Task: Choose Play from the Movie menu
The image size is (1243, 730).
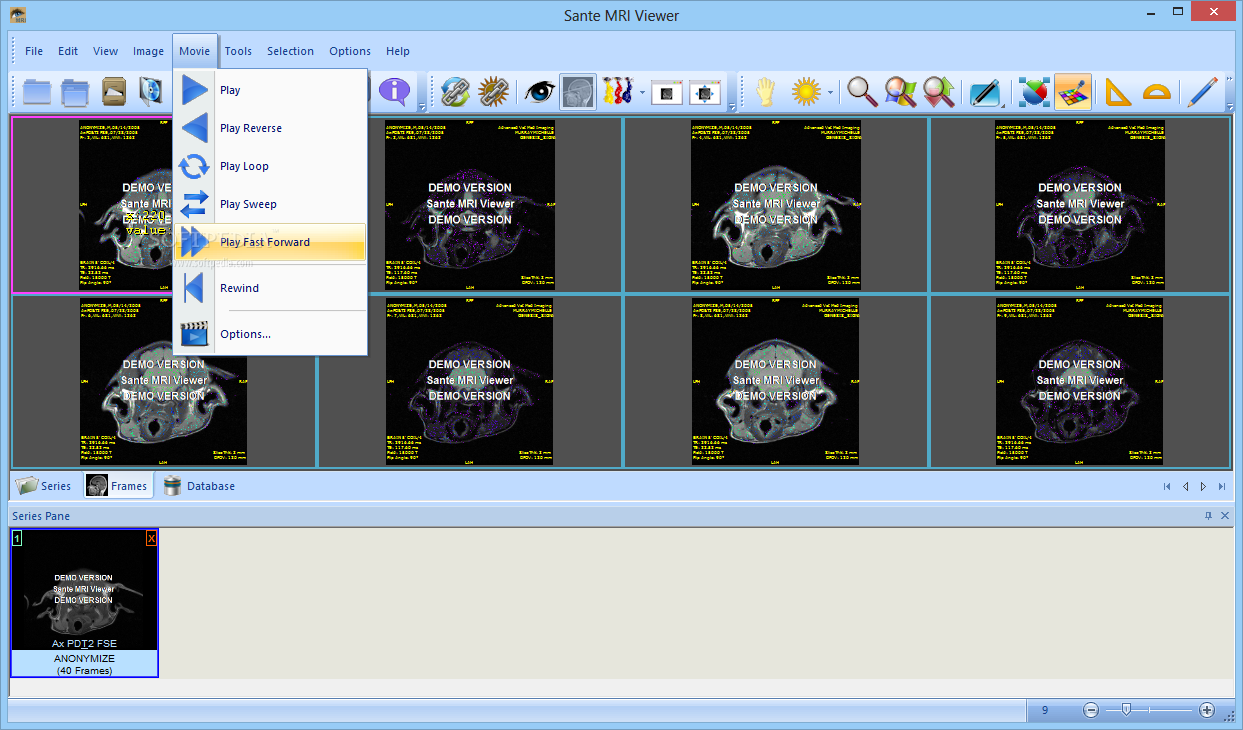Action: click(x=271, y=90)
